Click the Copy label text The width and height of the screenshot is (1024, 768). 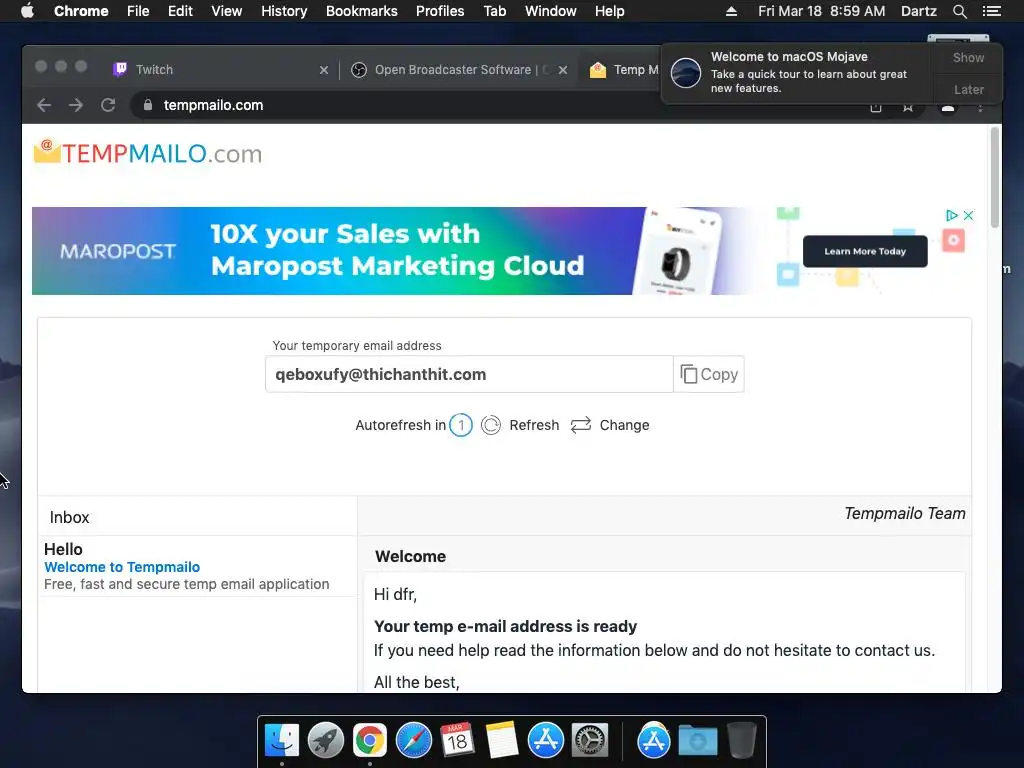(x=719, y=374)
